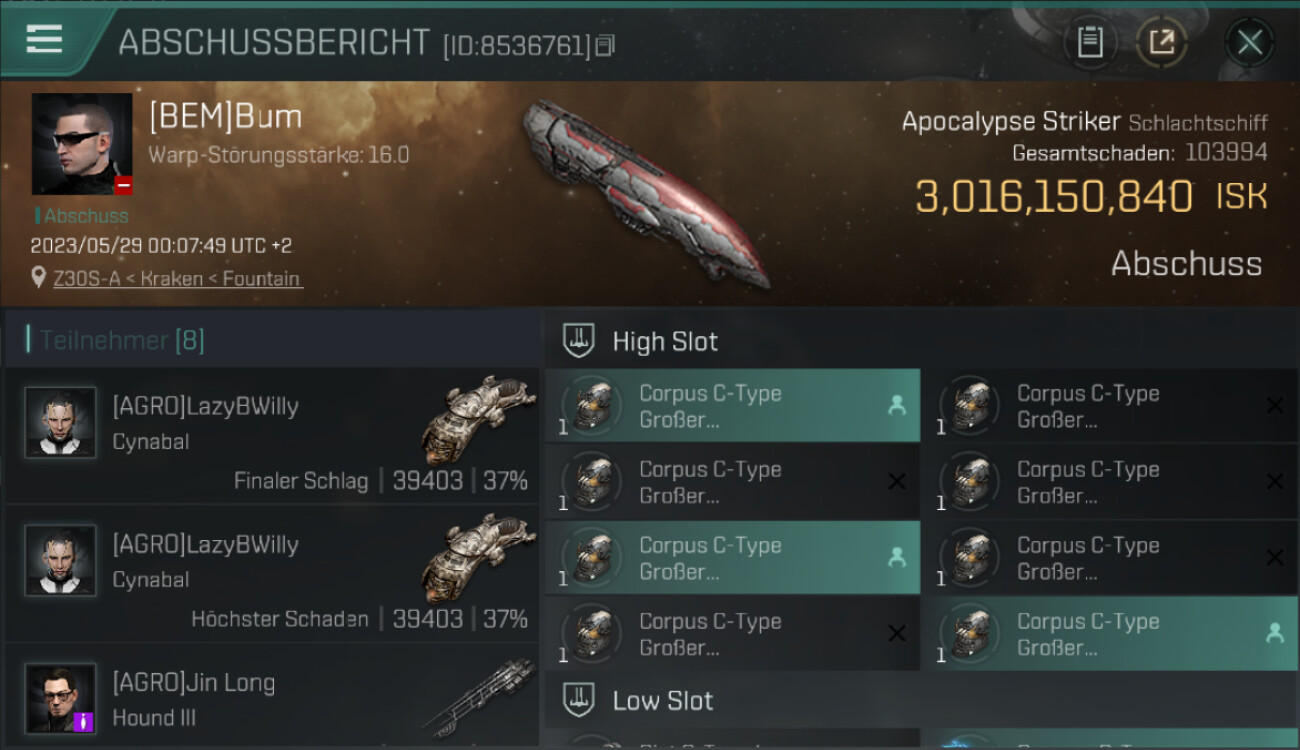This screenshot has height=750, width=1300.
Task: Close the Abschussbericht window
Action: point(1249,42)
